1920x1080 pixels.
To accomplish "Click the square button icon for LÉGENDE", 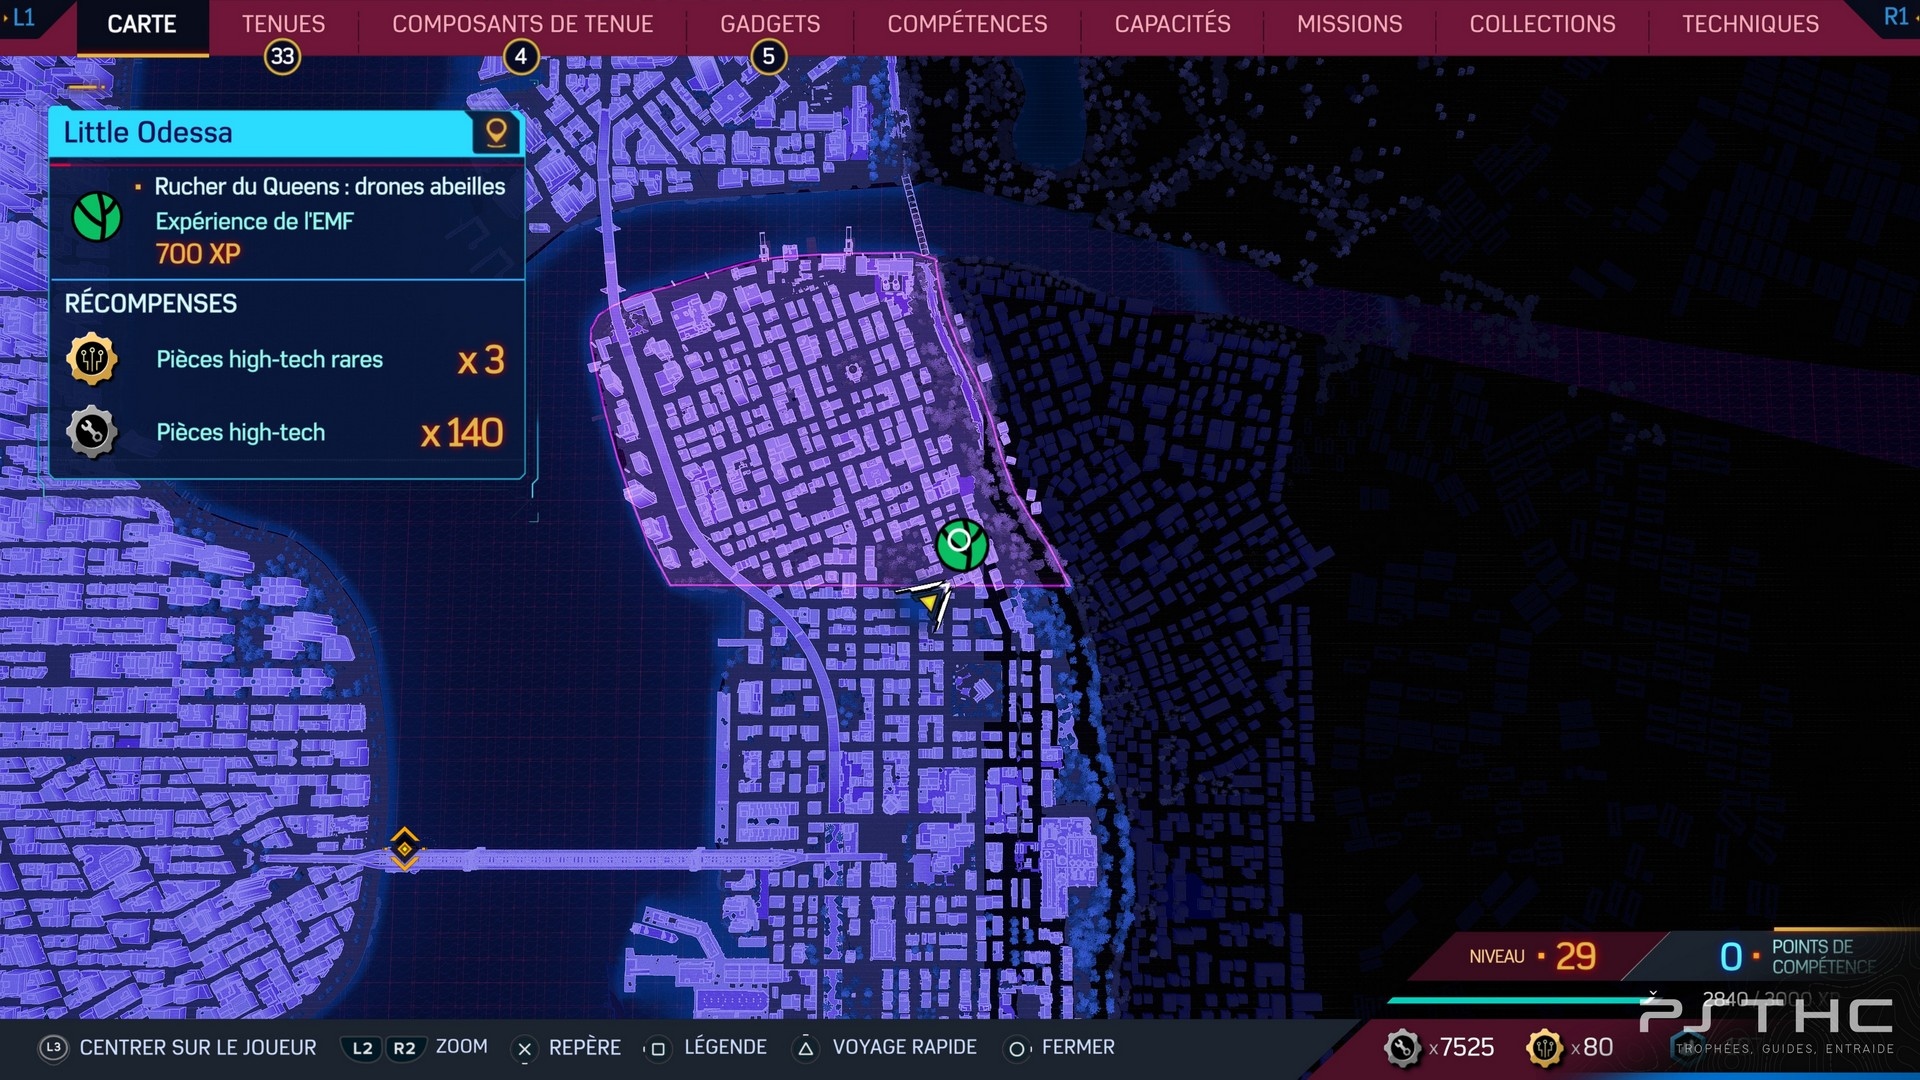I will [657, 1049].
